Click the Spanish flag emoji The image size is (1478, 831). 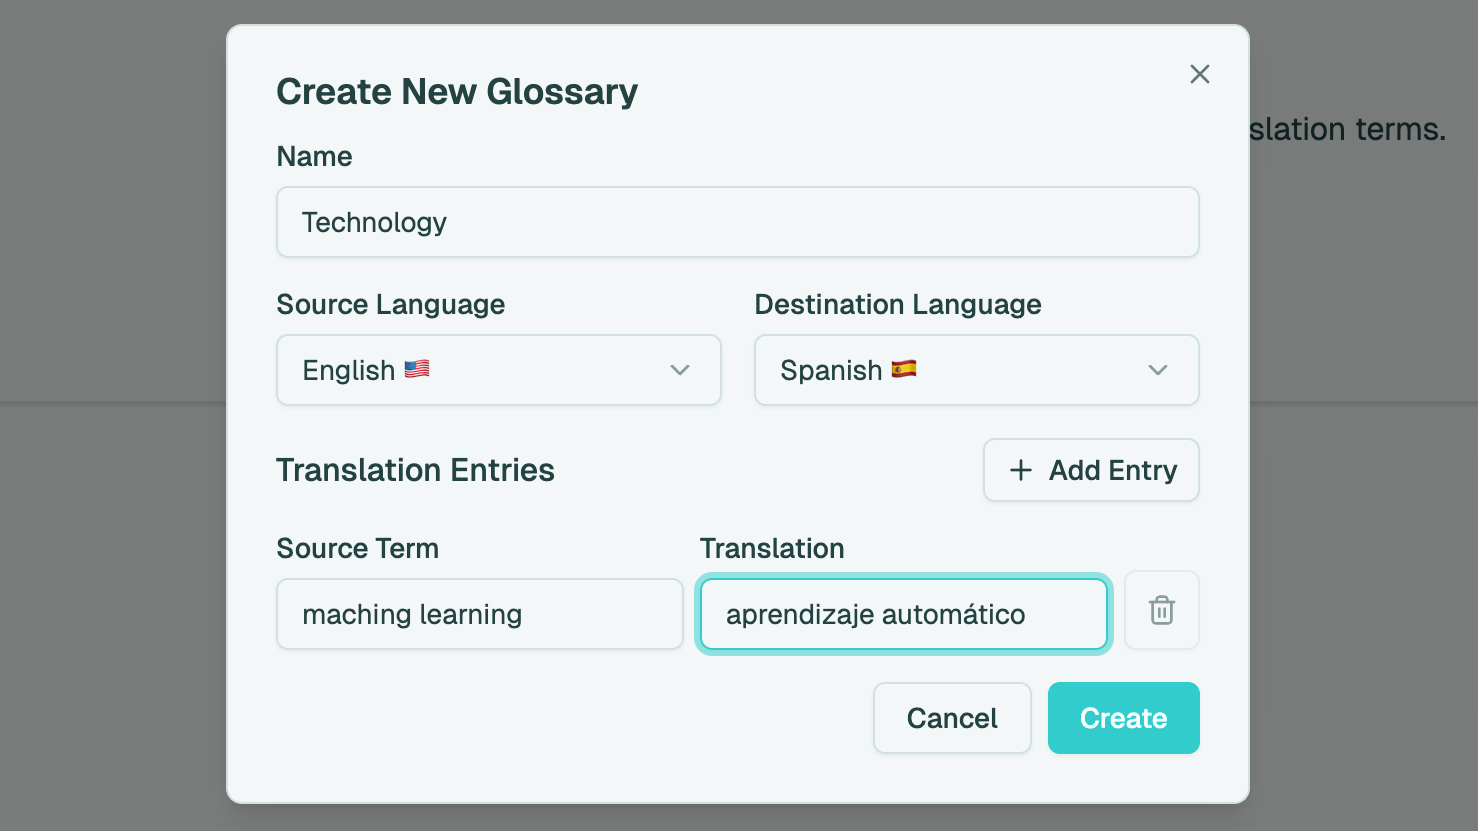[x=903, y=369]
